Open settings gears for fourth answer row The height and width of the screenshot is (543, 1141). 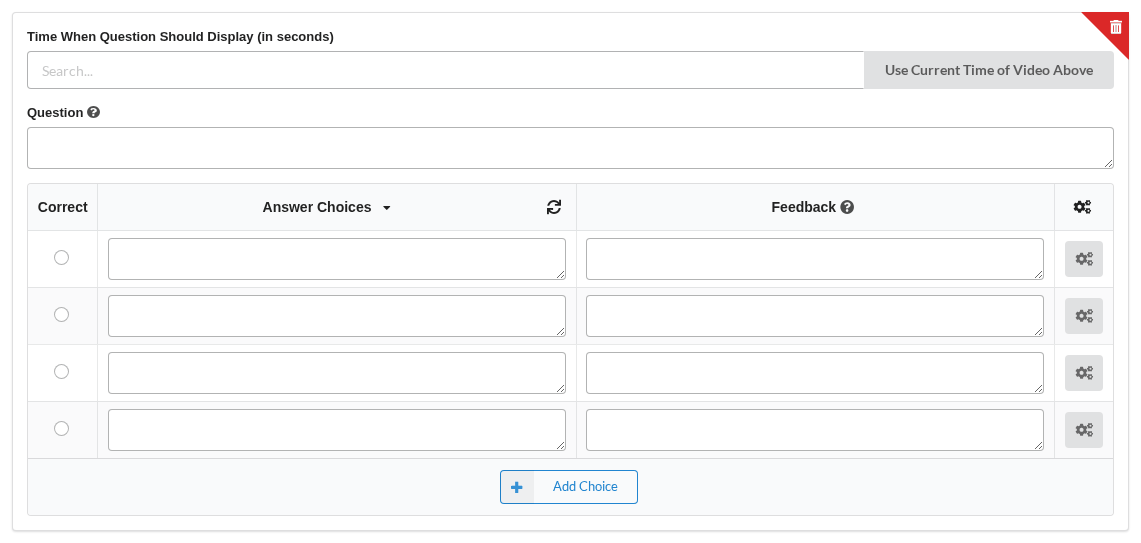(x=1084, y=429)
